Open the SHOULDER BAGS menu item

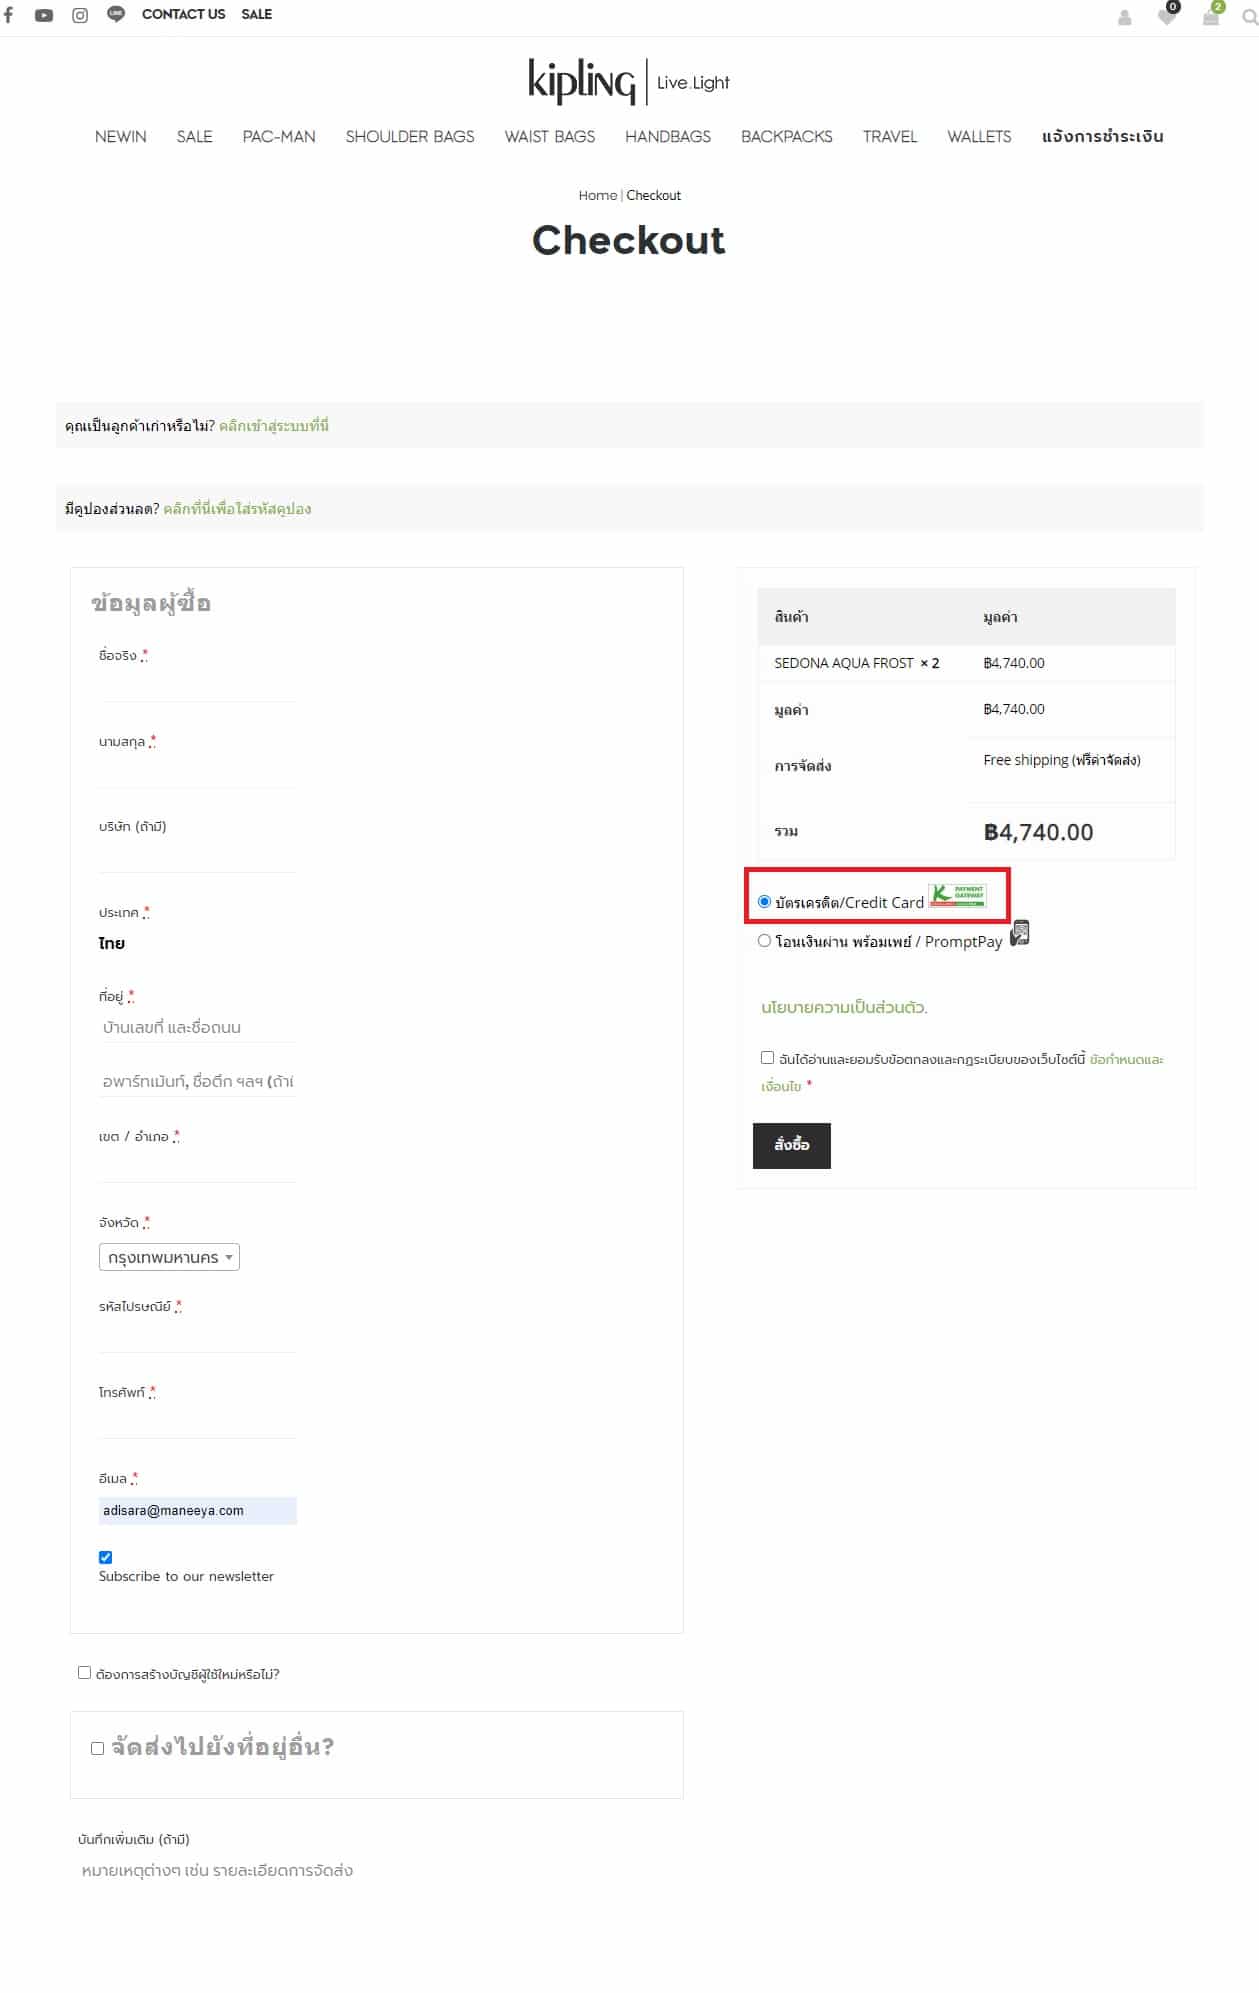pos(409,137)
